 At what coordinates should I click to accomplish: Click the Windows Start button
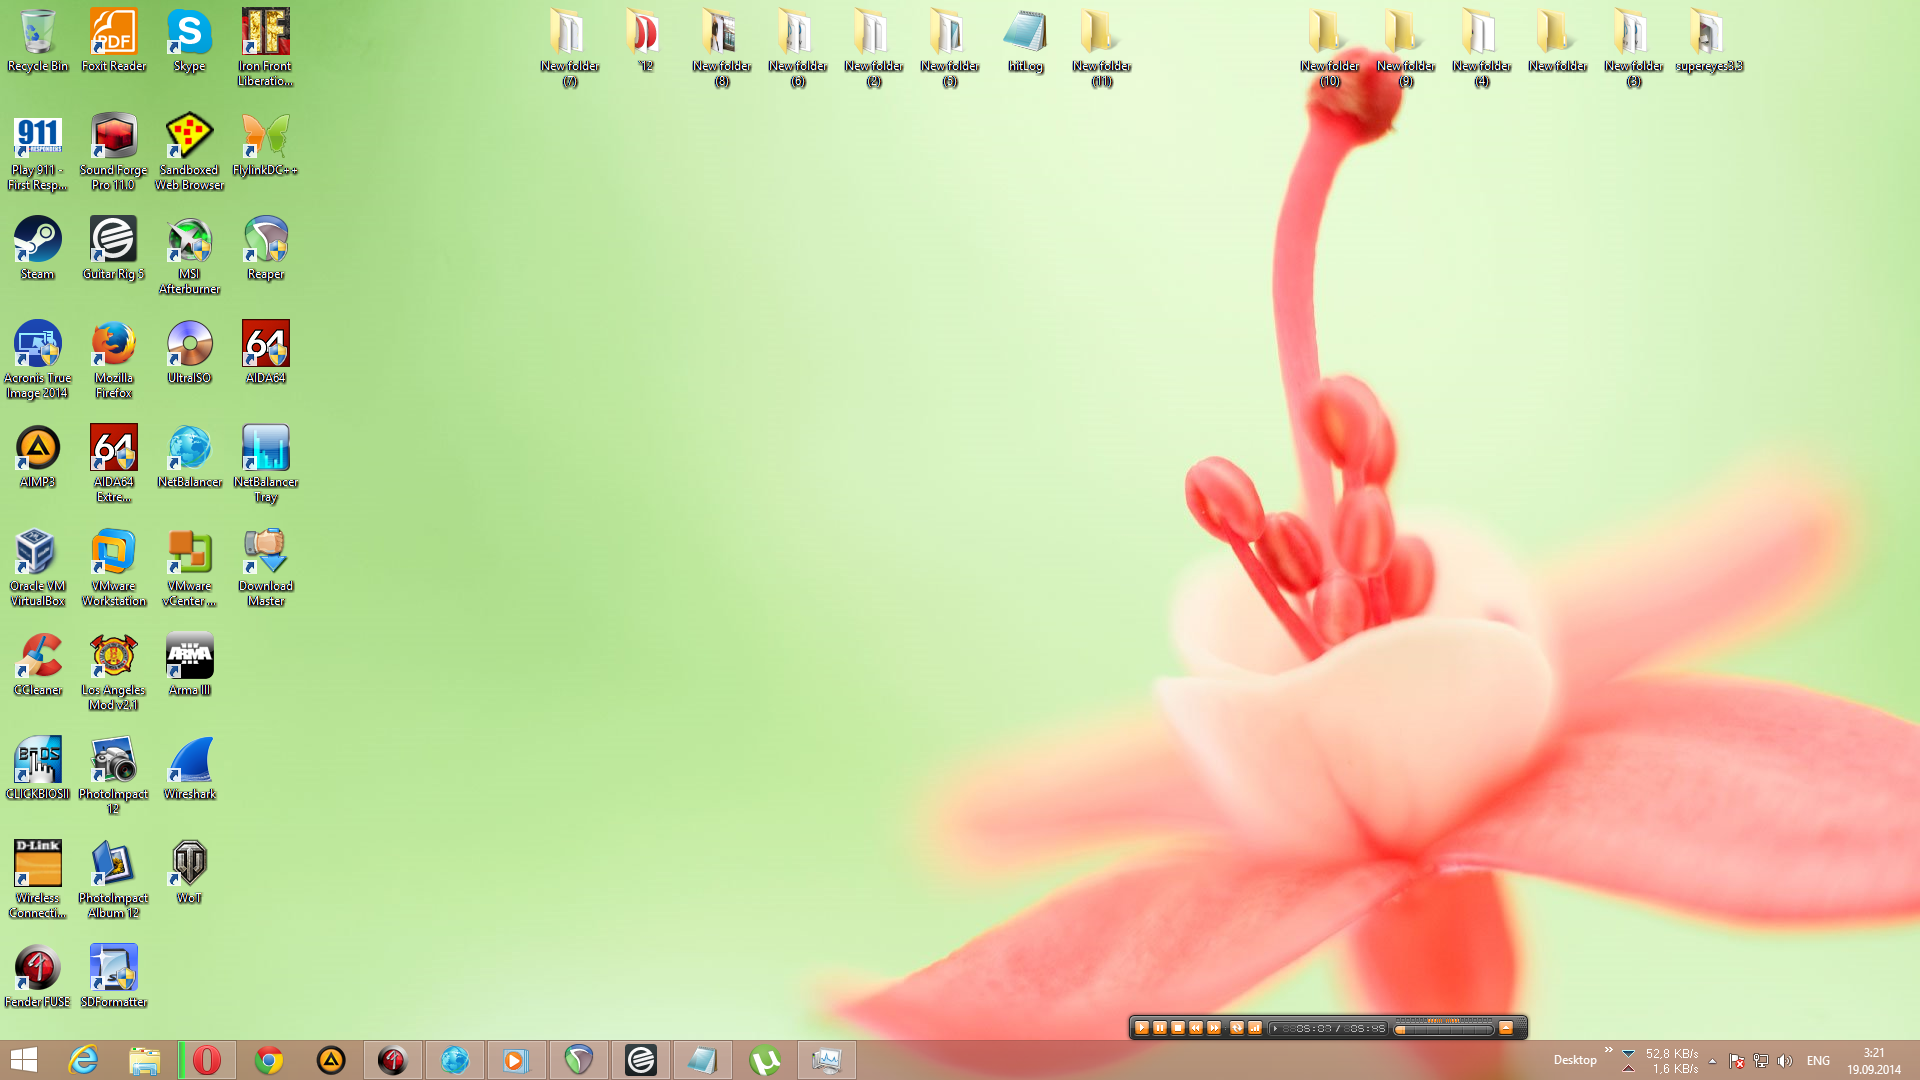(24, 1060)
